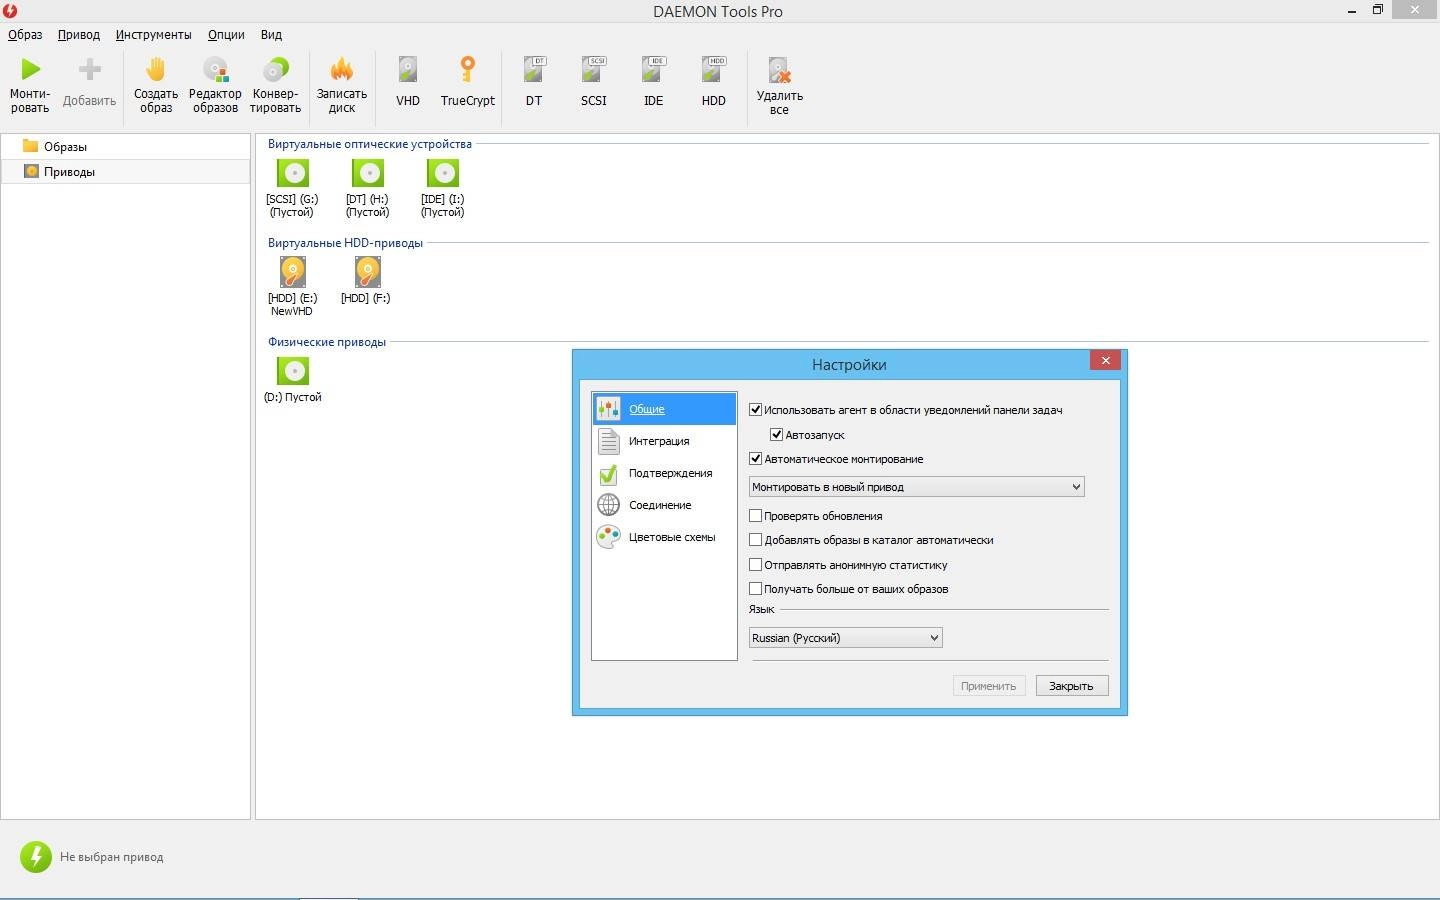Click the Закрыть button
The image size is (1440, 900).
pyautogui.click(x=1071, y=686)
